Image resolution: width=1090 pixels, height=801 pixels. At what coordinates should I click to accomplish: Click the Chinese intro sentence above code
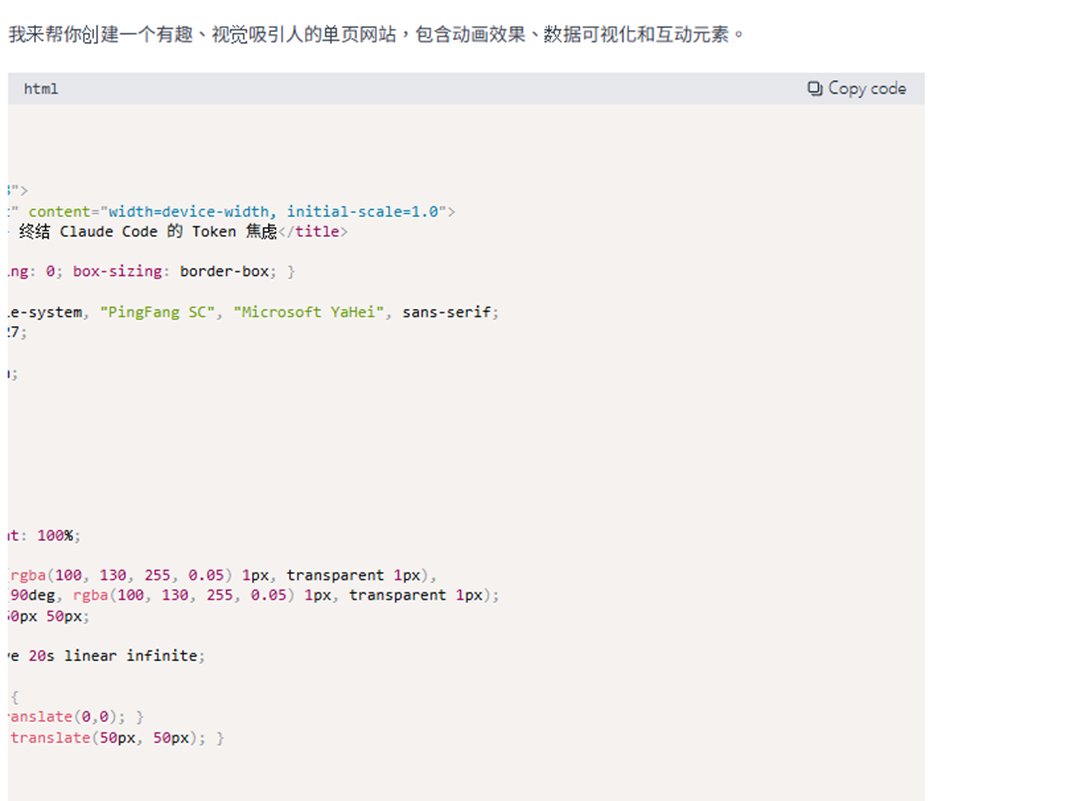pyautogui.click(x=376, y=34)
